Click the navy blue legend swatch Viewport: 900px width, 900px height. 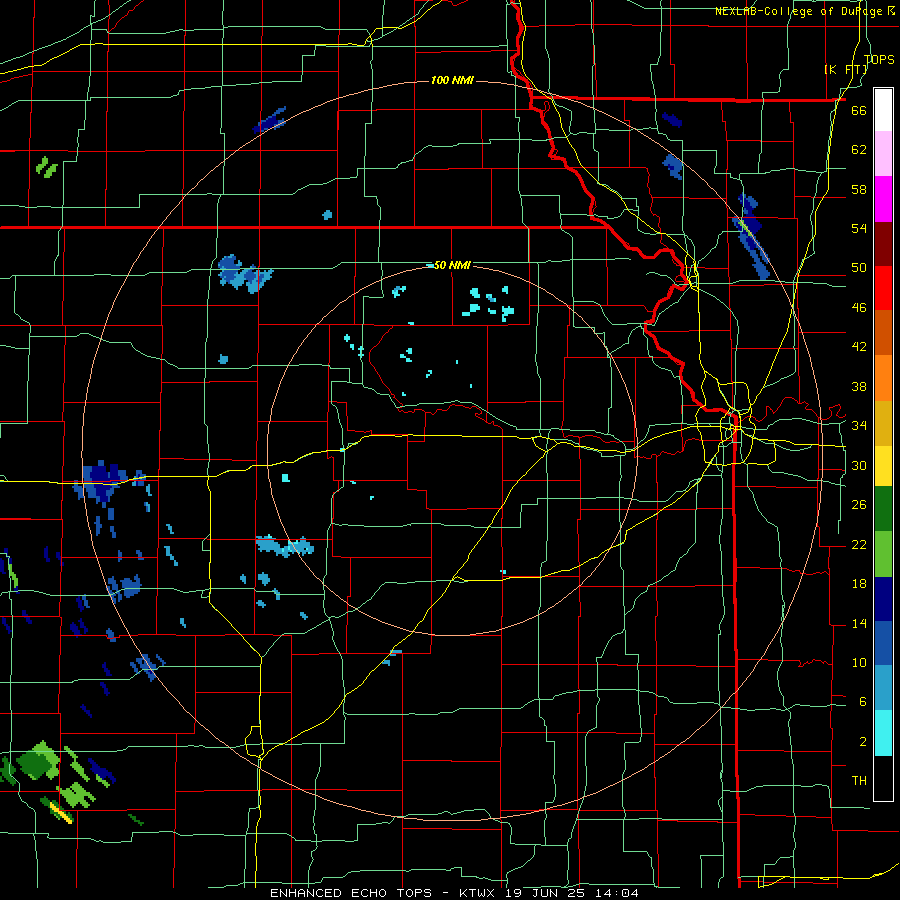tap(883, 599)
